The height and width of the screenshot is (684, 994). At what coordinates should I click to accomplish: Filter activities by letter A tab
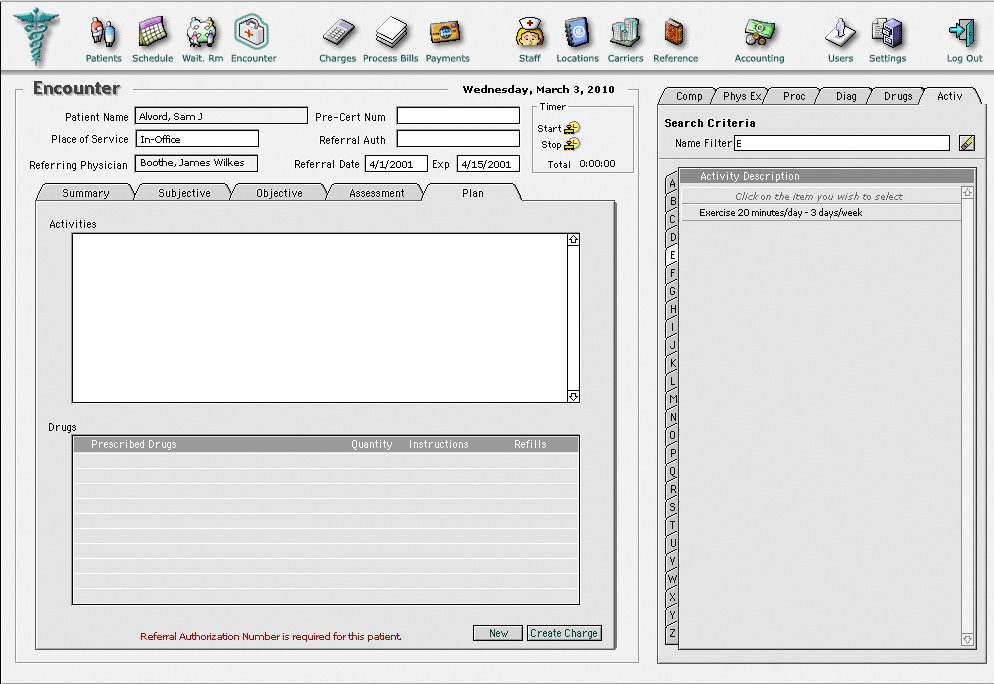click(672, 183)
